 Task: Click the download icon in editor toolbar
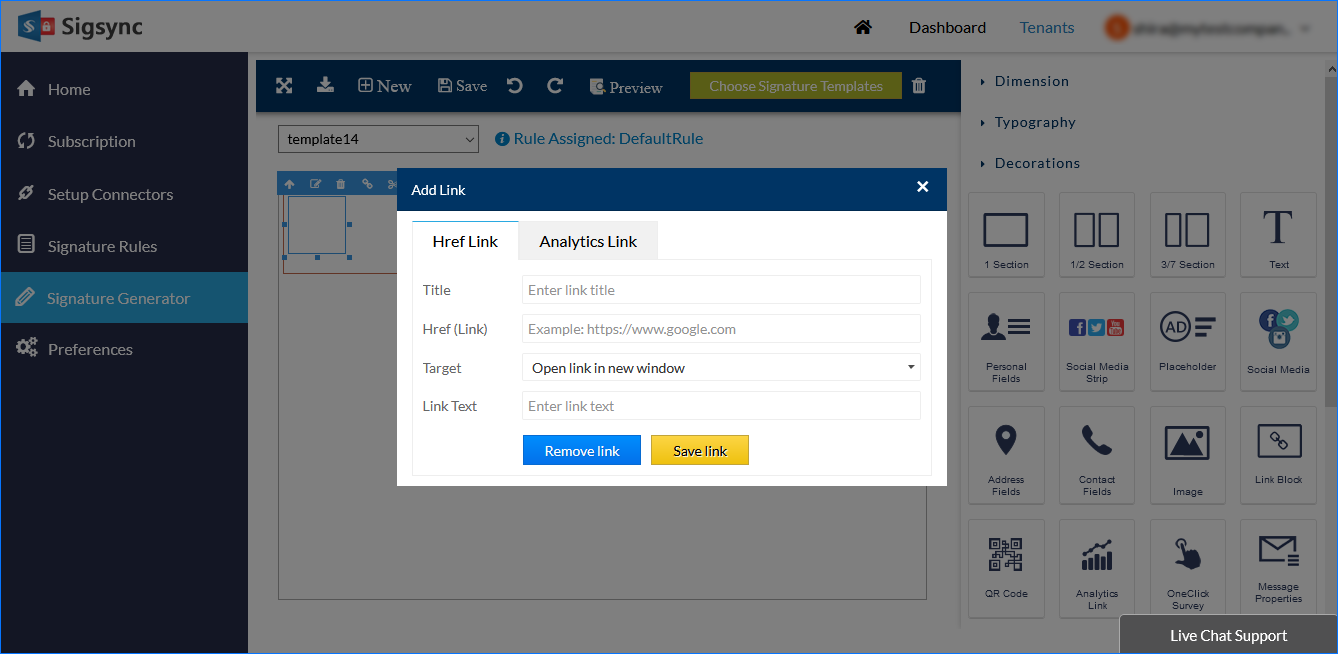[x=325, y=86]
